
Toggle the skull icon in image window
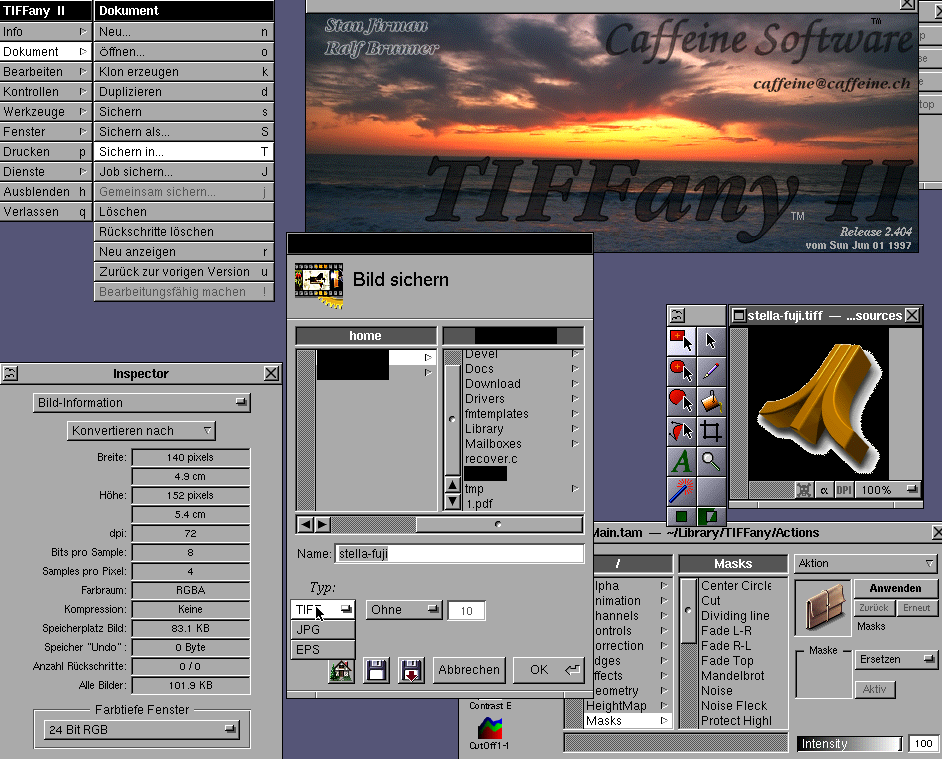(804, 490)
